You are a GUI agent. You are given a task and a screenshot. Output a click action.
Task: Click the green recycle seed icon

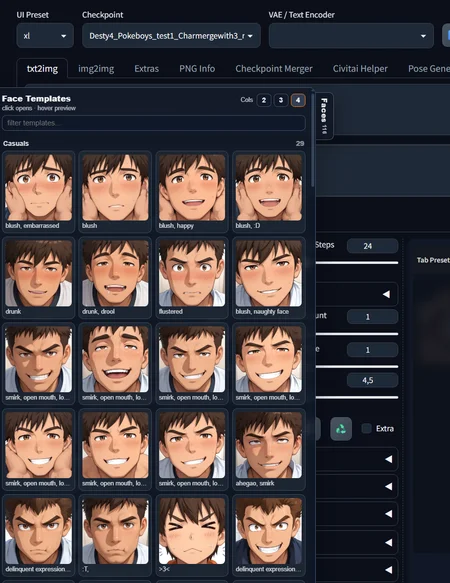click(341, 429)
